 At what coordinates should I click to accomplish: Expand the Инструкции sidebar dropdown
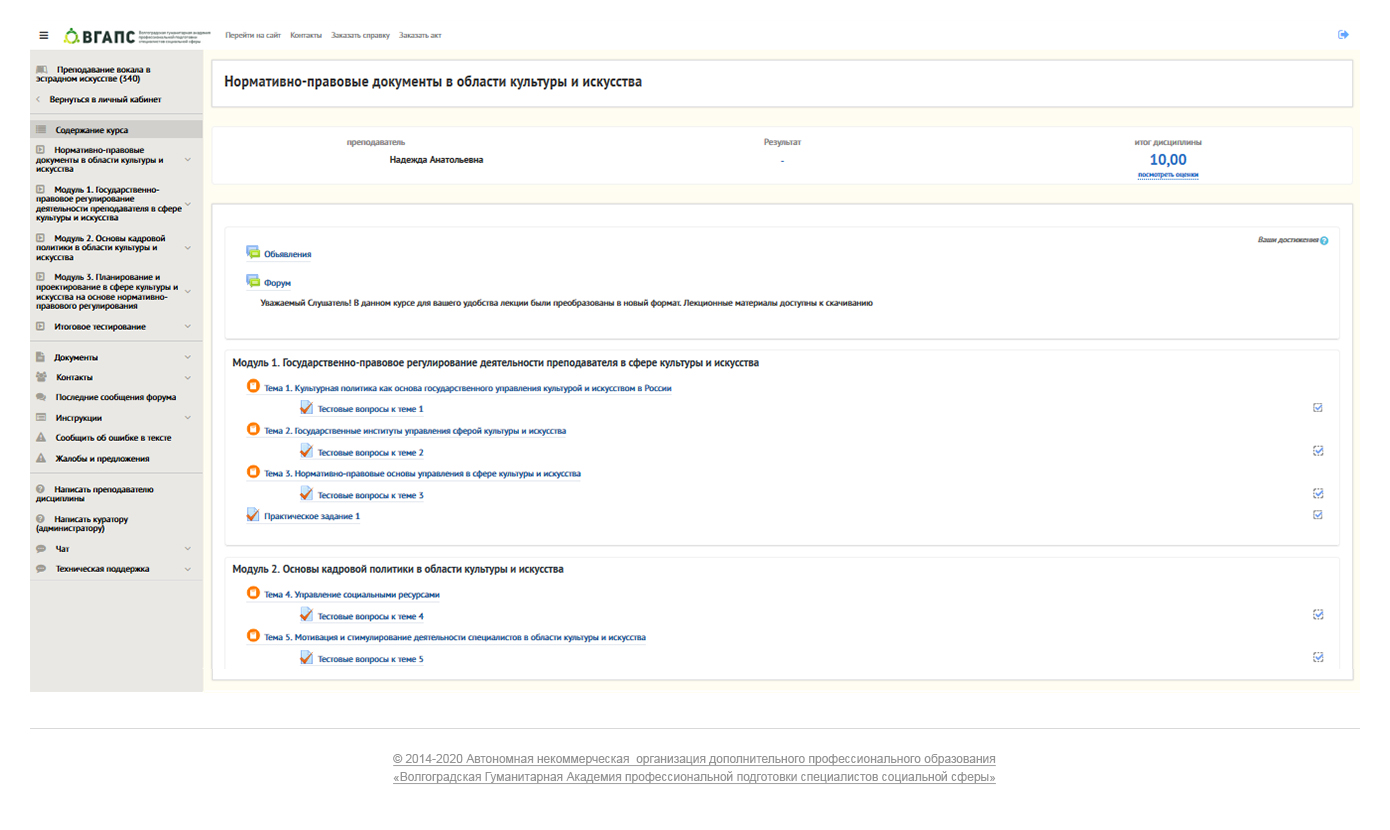(x=187, y=418)
